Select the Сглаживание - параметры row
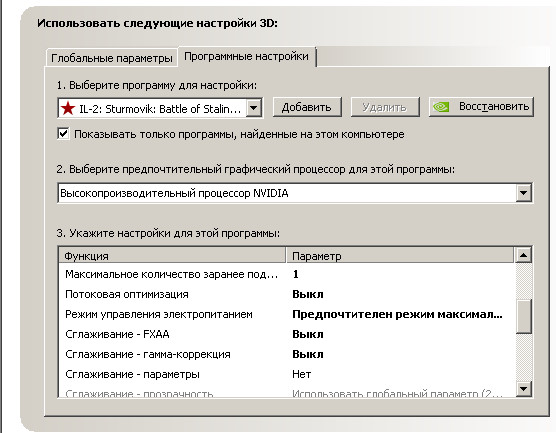Image resolution: width=556 pixels, height=433 pixels. 287,374
